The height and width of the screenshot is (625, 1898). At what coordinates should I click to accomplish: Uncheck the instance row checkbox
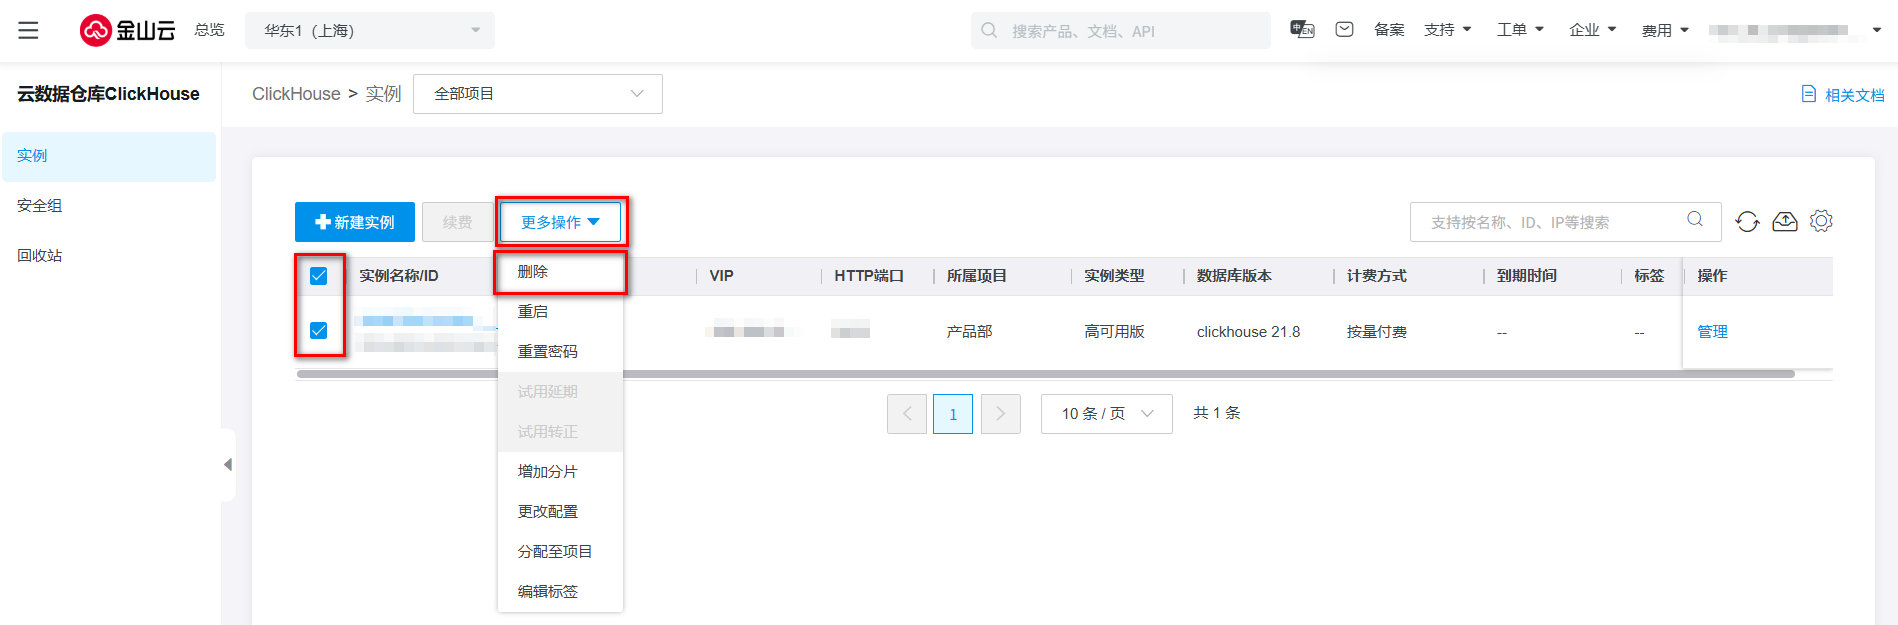[319, 331]
